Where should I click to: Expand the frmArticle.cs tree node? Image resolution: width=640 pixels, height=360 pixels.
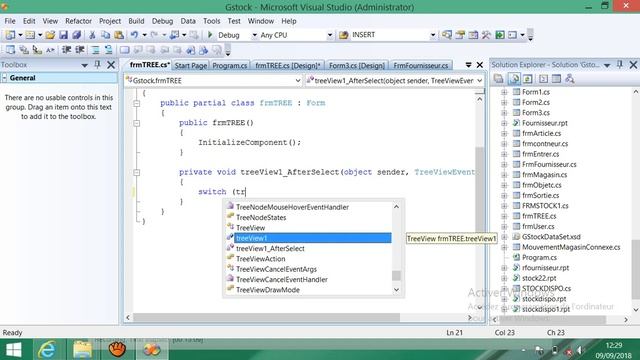[x=504, y=133]
